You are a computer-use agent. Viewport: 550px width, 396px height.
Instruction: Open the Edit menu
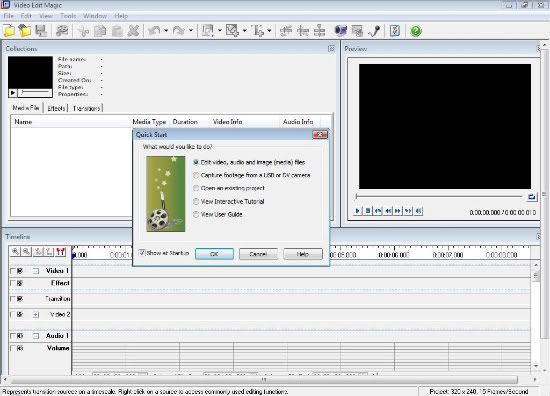point(26,16)
